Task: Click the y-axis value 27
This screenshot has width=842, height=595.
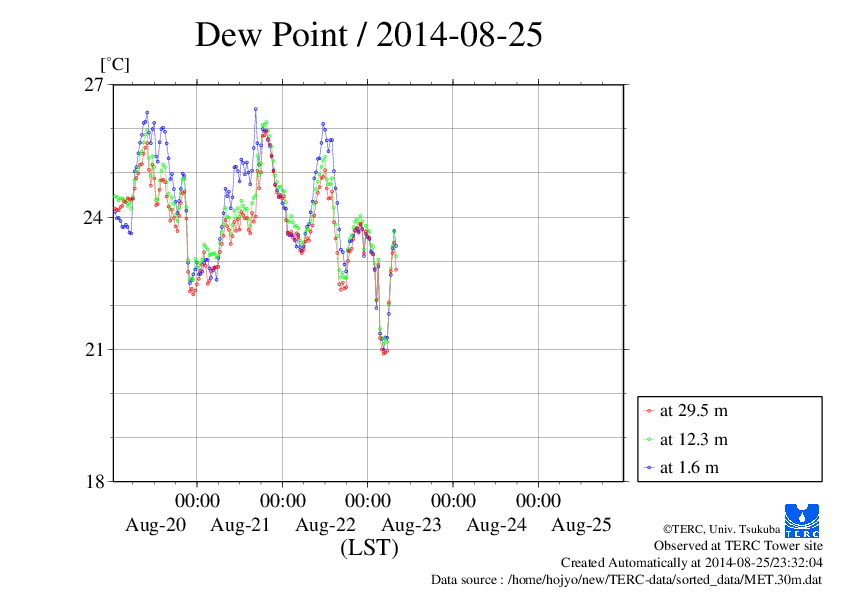Action: coord(94,85)
